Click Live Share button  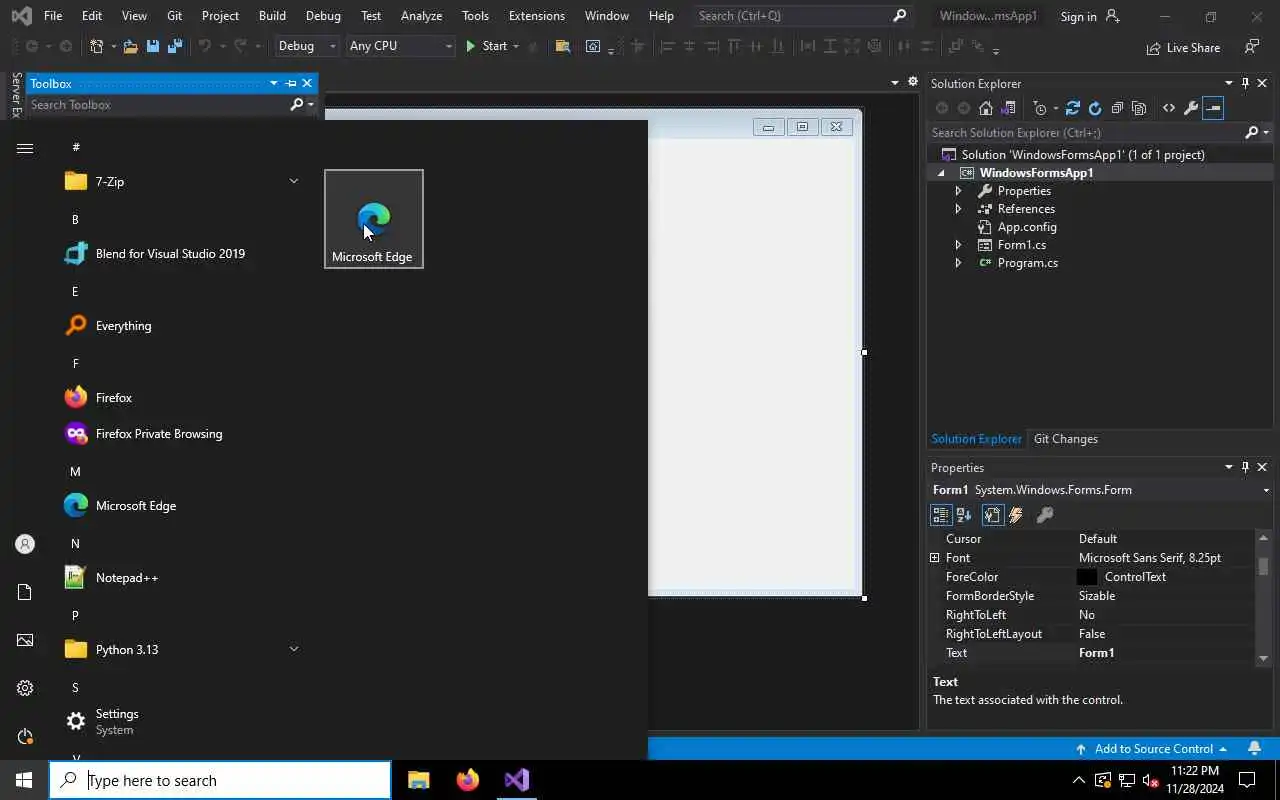coord(1183,47)
